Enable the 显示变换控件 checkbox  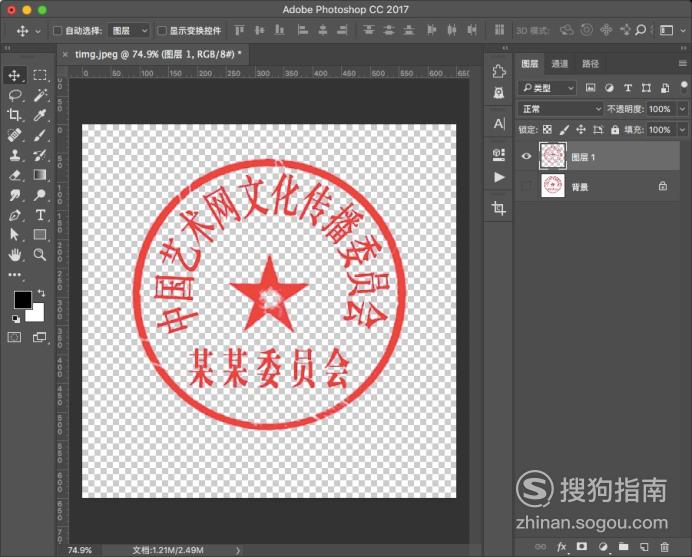[x=162, y=31]
